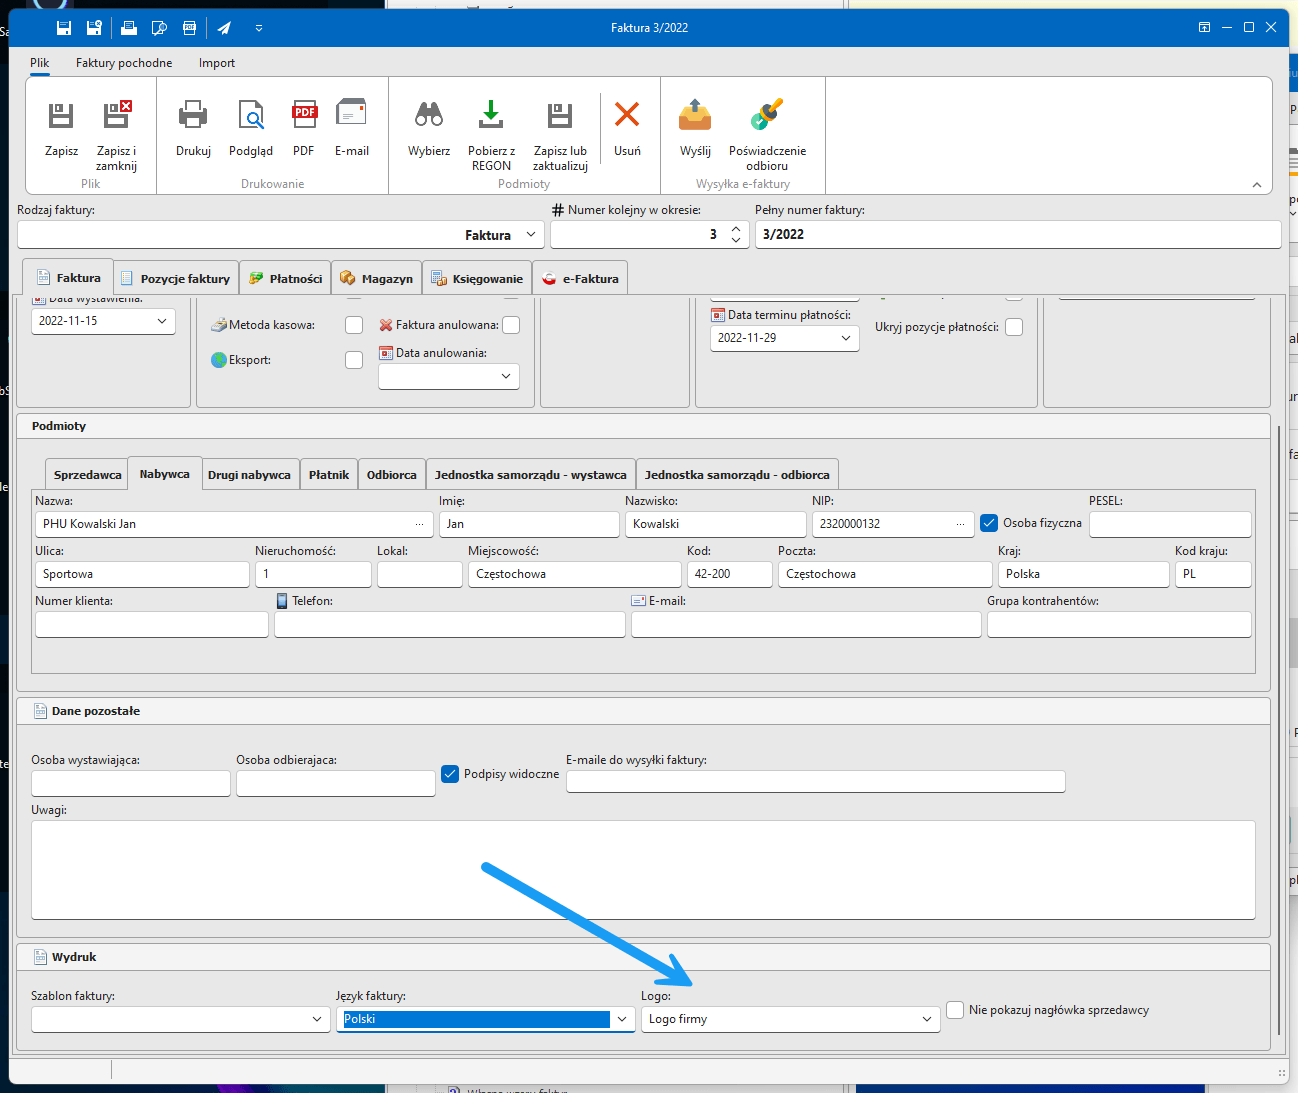Export invoice with the PDF icon
1298x1093 pixels.
[x=304, y=117]
